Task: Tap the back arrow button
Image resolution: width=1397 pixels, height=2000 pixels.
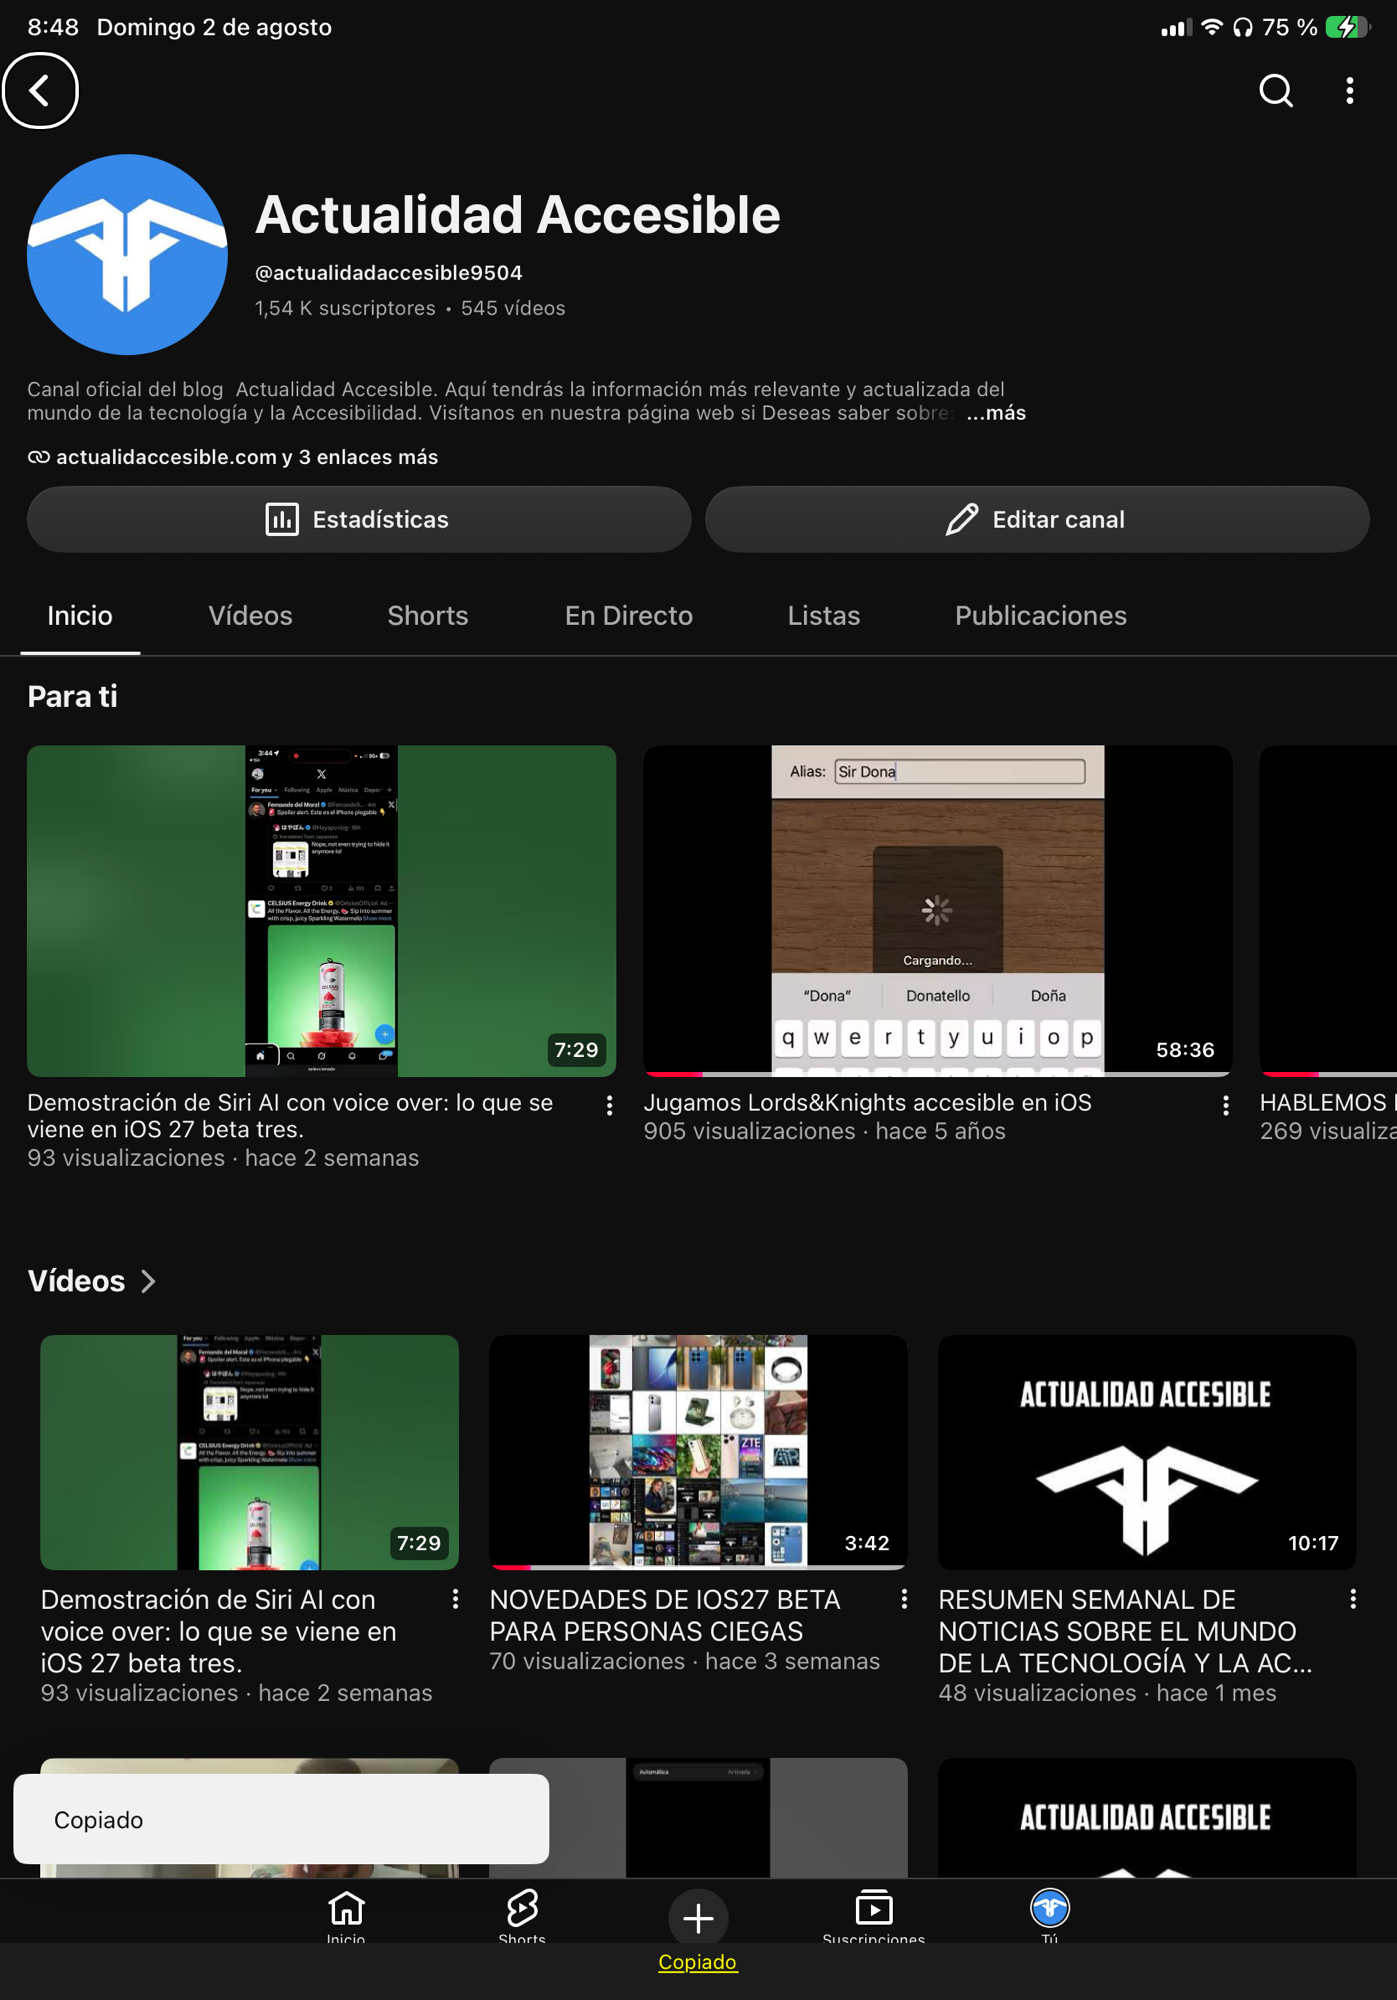Action: [40, 91]
